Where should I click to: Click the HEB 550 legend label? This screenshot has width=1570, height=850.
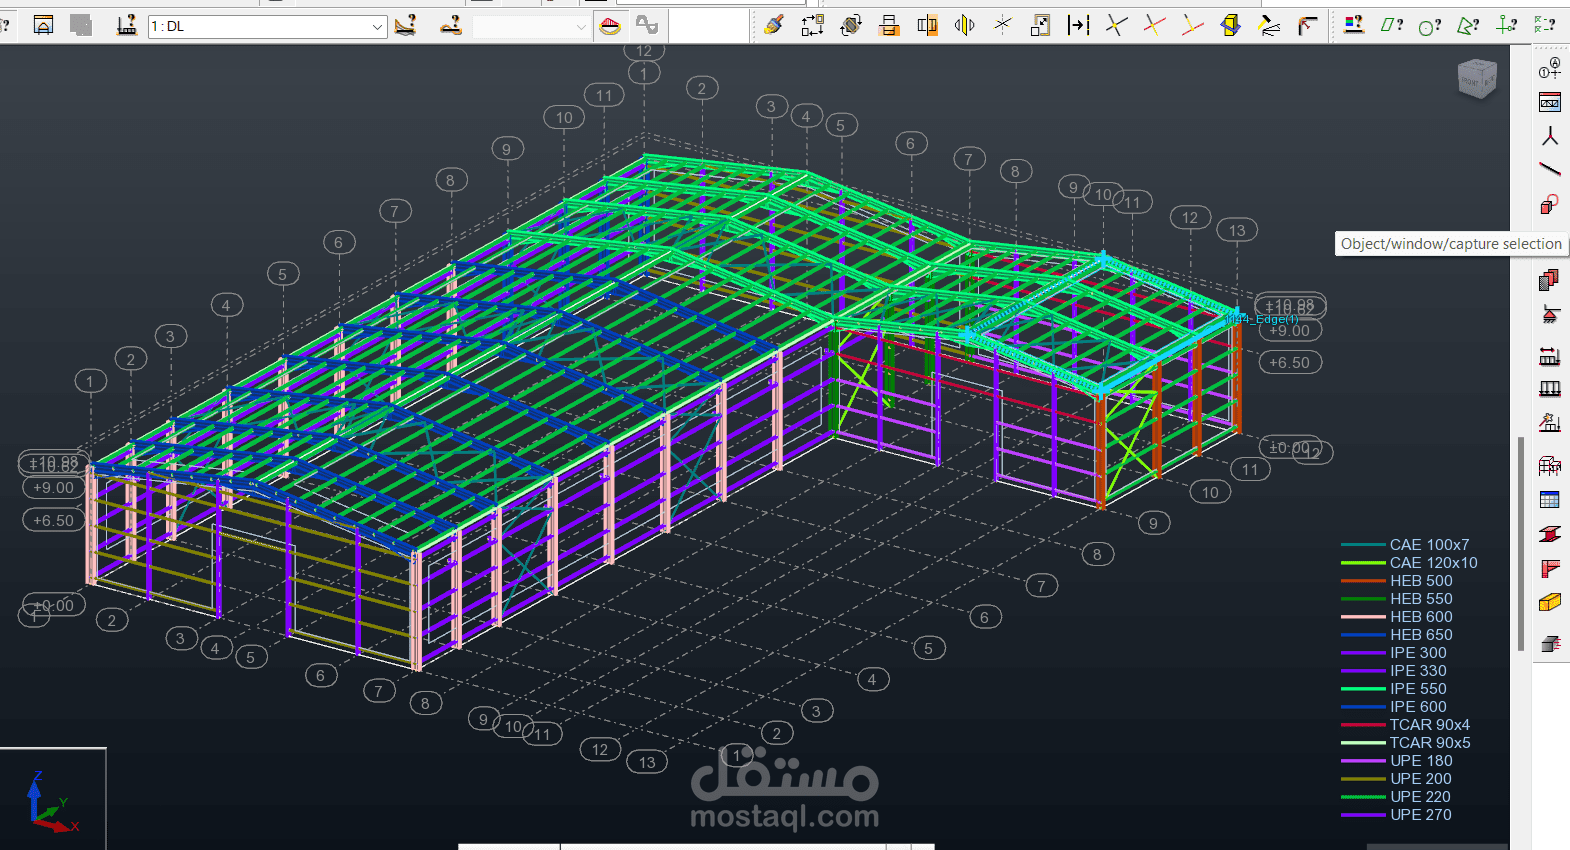point(1421,599)
